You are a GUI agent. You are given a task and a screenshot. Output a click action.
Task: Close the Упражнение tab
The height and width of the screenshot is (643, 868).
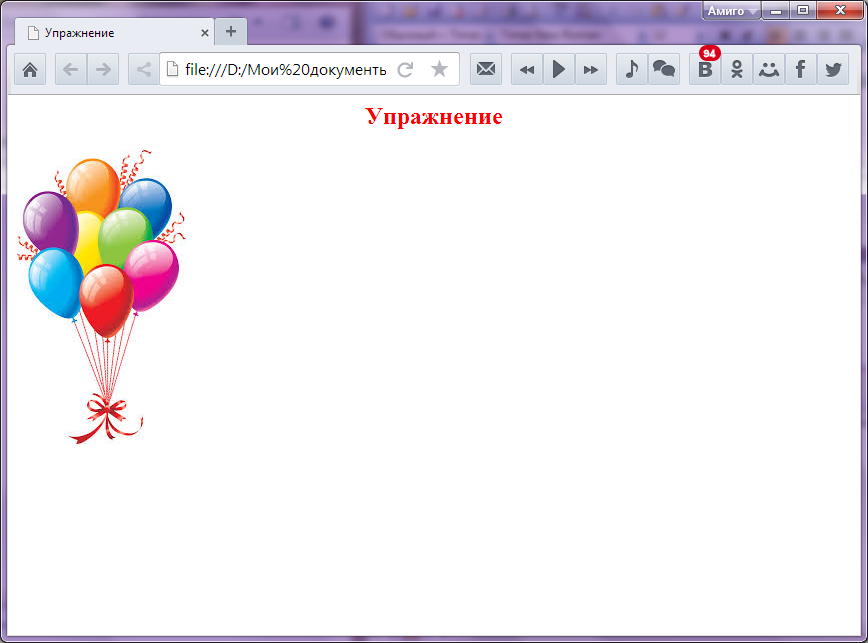[205, 33]
